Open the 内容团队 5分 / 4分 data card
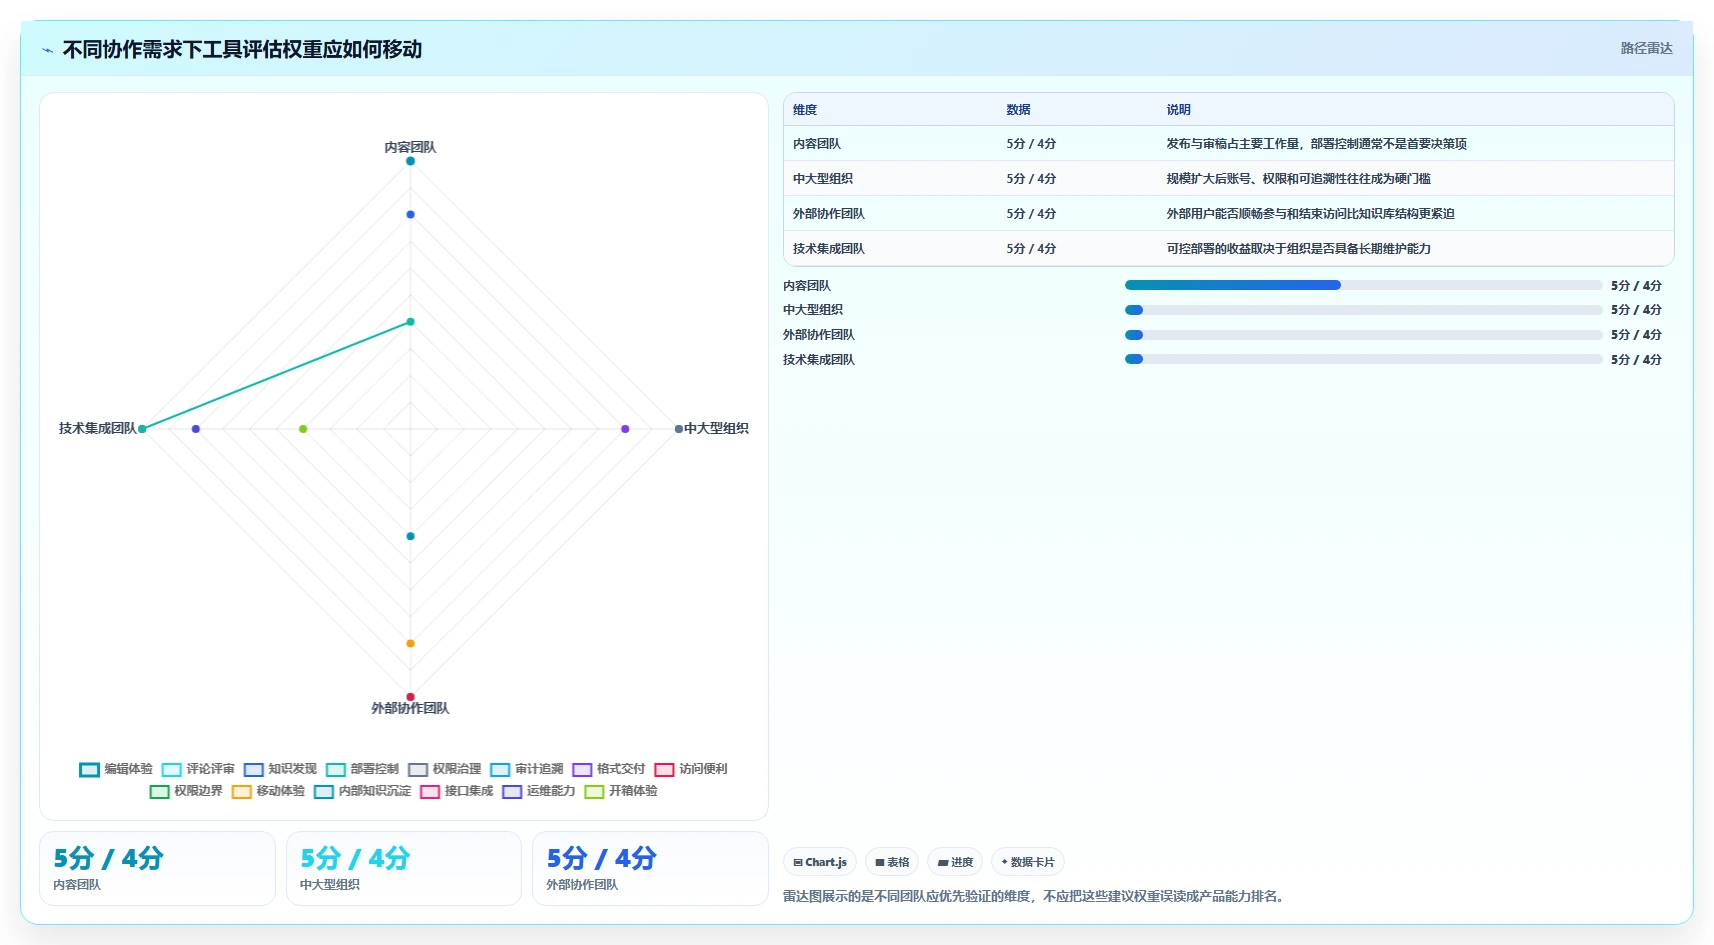The height and width of the screenshot is (945, 1714). [157, 868]
